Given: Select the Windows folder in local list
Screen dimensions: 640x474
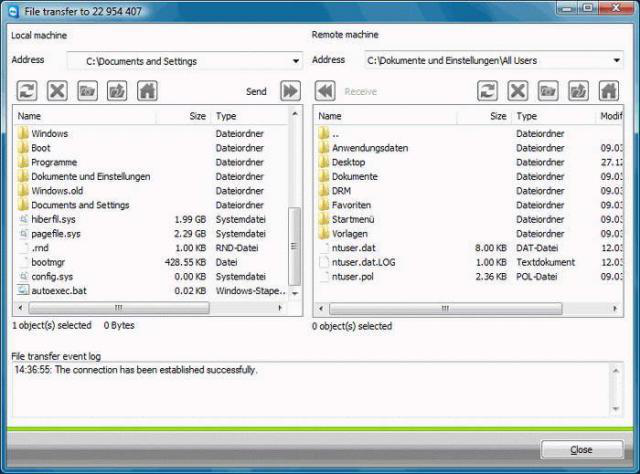Looking at the screenshot, I should [x=49, y=134].
